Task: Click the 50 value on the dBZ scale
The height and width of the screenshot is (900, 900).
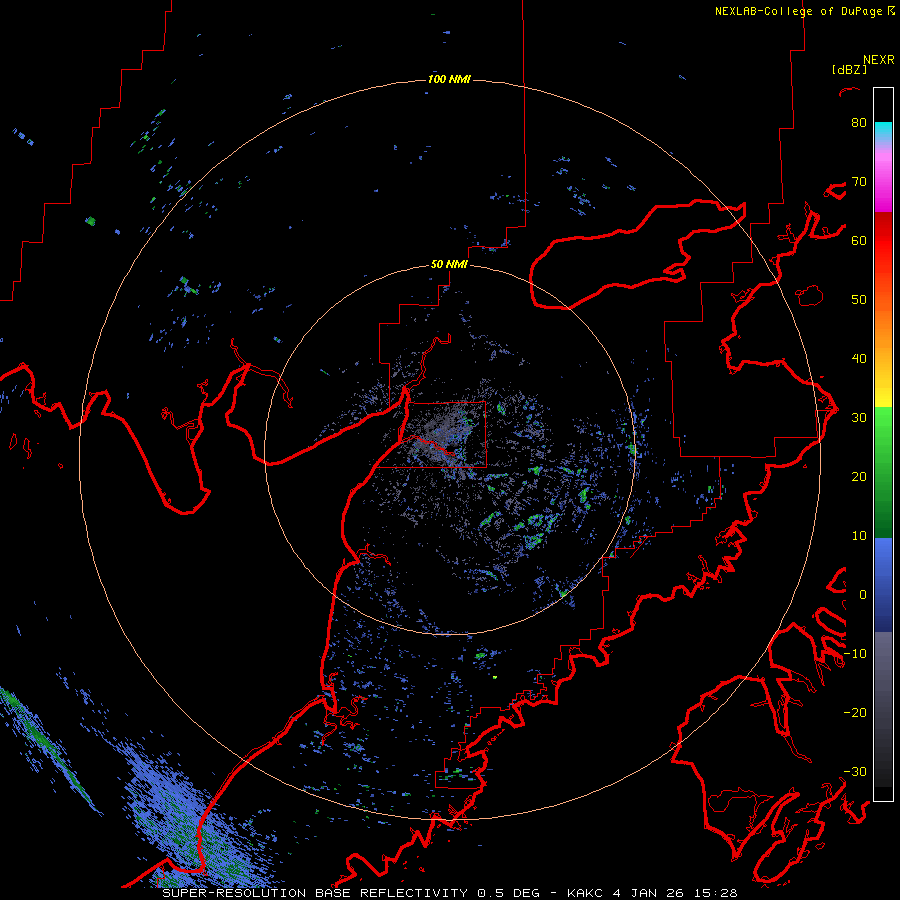Action: 859,300
